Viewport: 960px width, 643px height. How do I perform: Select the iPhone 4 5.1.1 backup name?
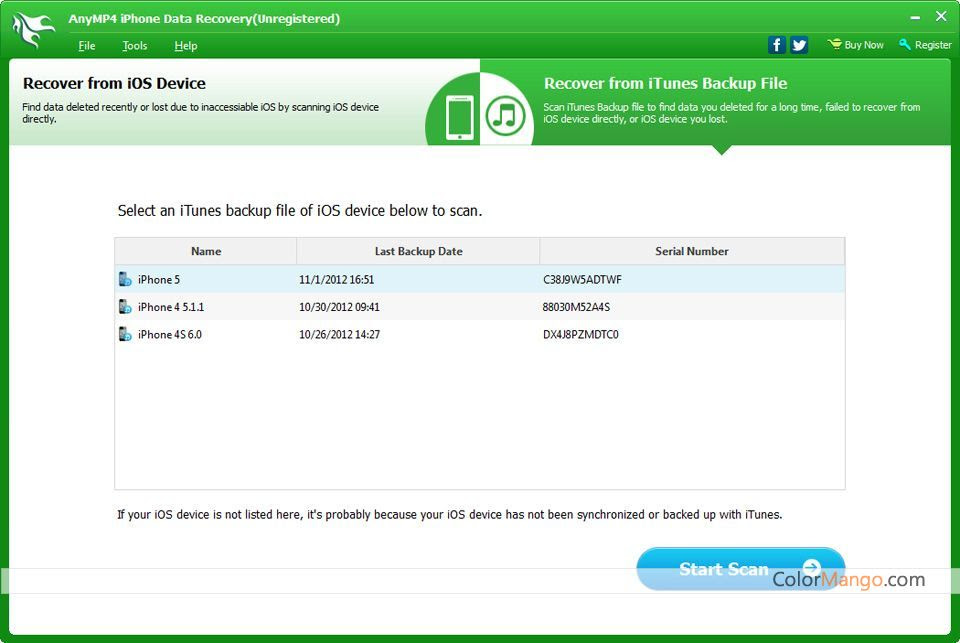pyautogui.click(x=171, y=307)
